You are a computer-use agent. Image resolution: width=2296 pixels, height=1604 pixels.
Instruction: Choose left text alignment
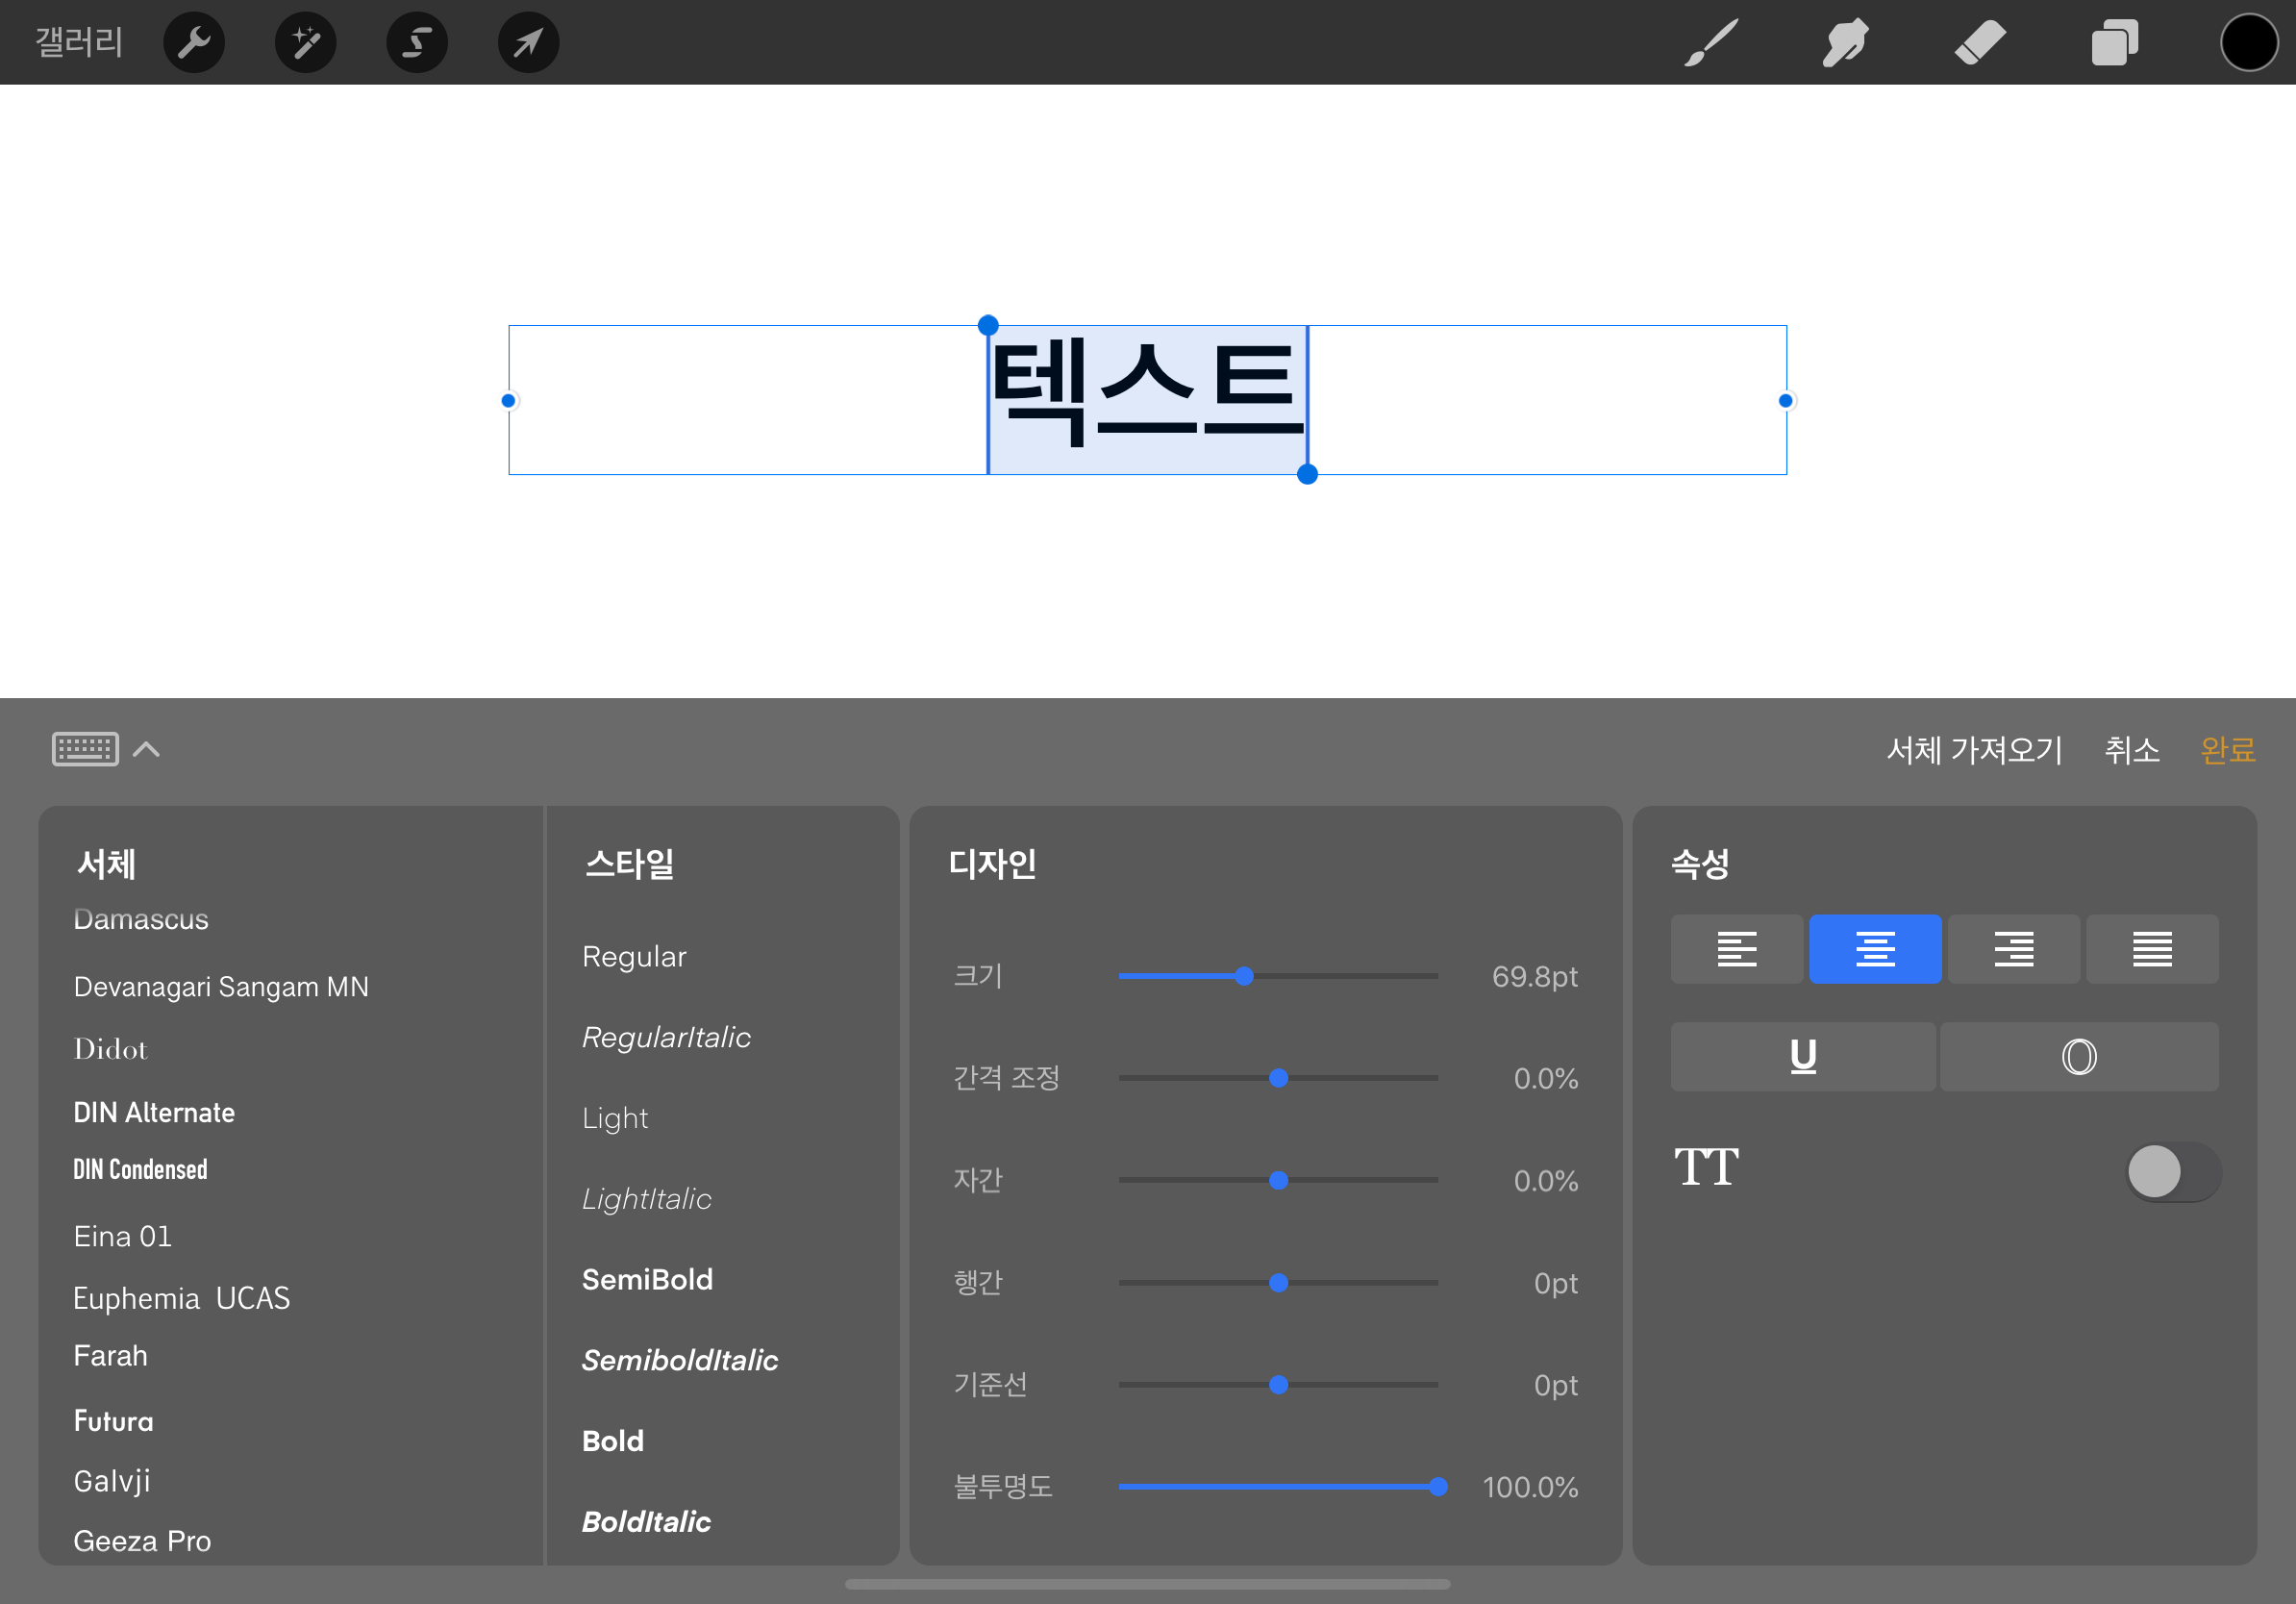point(1736,949)
